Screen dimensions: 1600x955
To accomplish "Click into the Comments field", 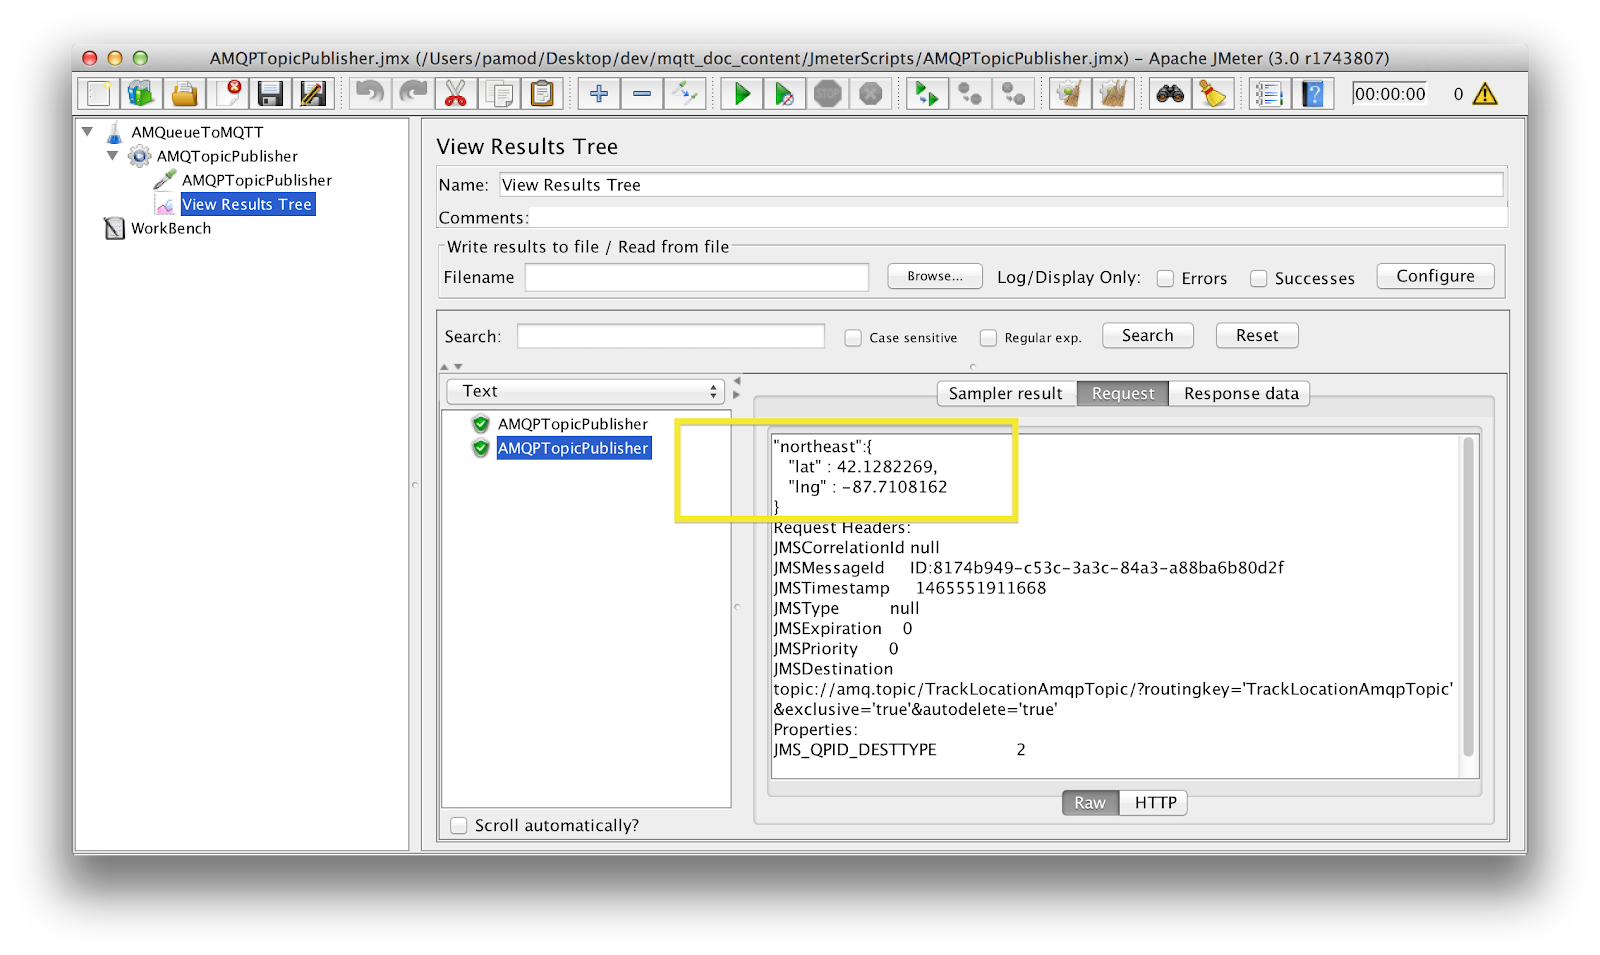I will pos(1018,217).
